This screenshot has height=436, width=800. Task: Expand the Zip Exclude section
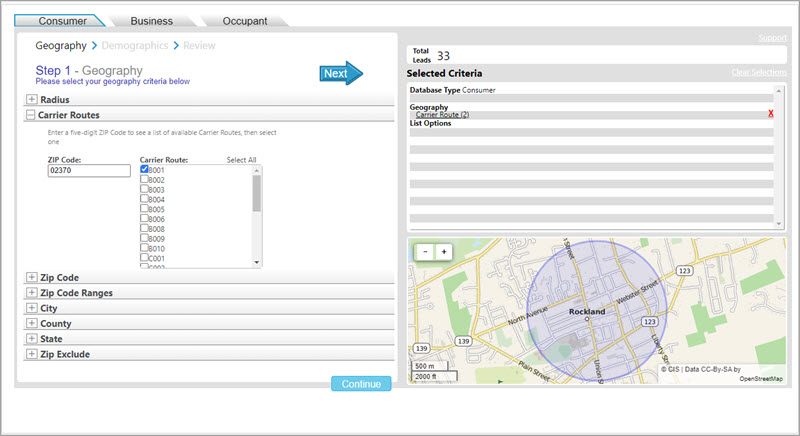32,354
